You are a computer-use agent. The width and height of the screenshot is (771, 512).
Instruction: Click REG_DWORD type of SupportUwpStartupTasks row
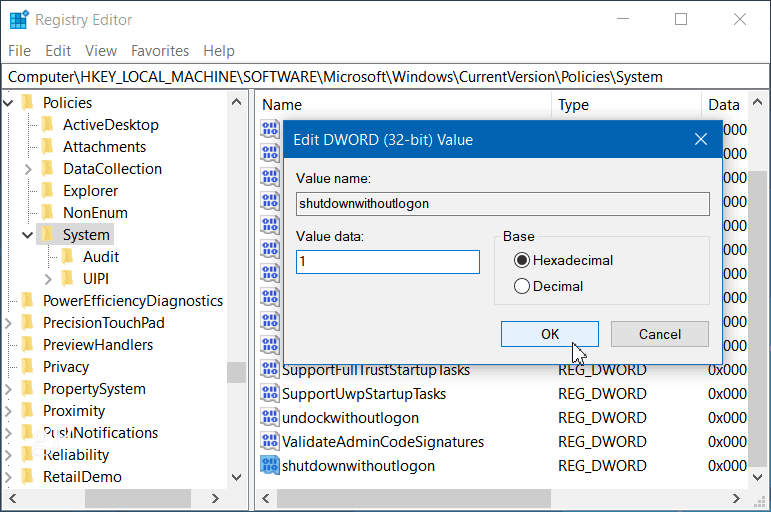click(602, 393)
